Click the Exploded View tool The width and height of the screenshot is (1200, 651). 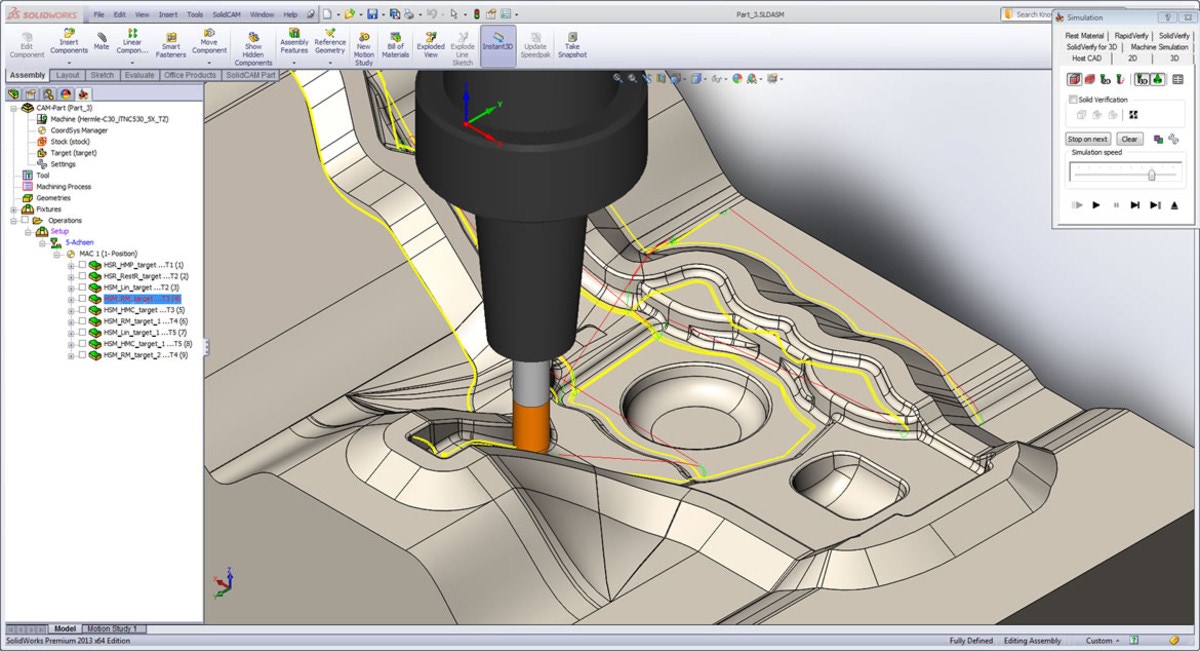pyautogui.click(x=430, y=45)
